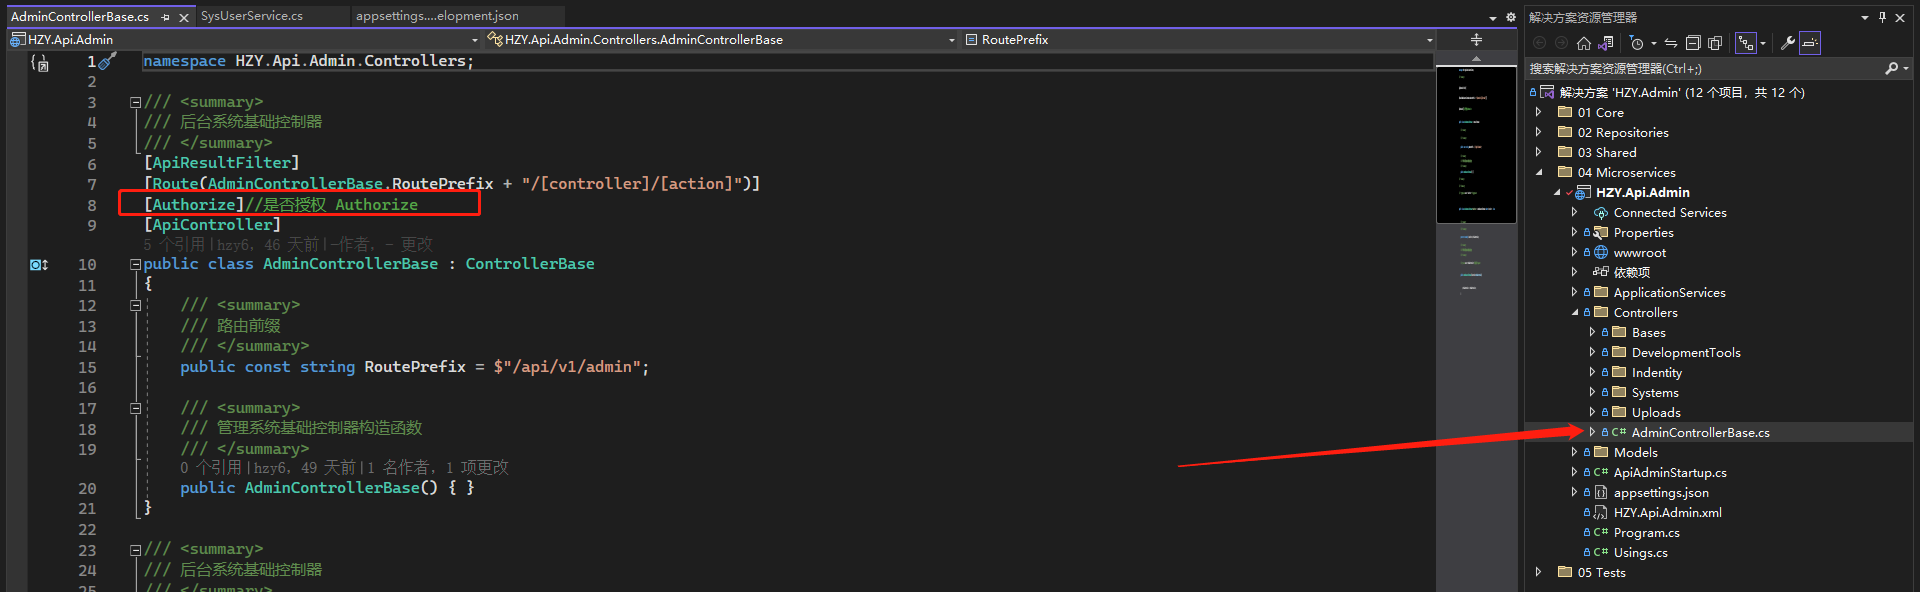The height and width of the screenshot is (592, 1920).
Task: Click the screwdriver quick actions icon on line 1
Action: coord(107,62)
